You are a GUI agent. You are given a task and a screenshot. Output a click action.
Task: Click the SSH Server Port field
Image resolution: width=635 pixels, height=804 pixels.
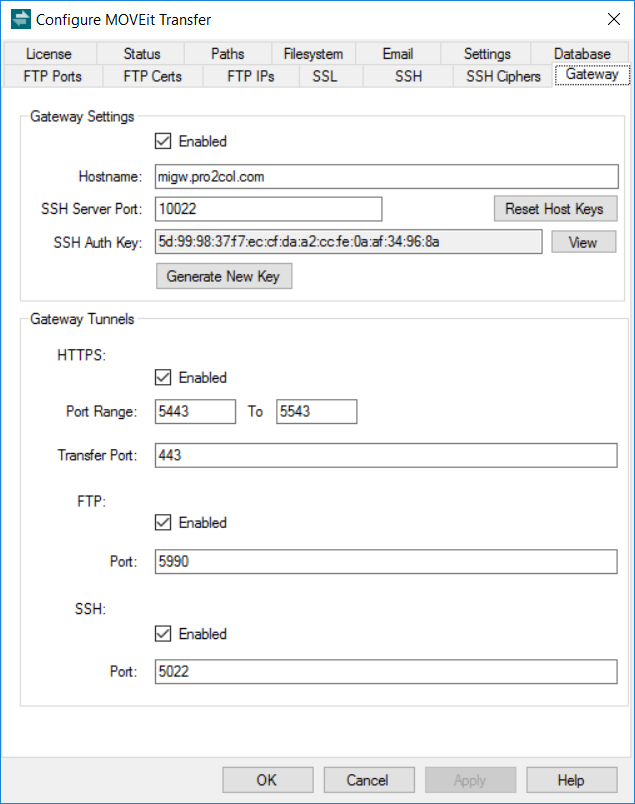(268, 209)
